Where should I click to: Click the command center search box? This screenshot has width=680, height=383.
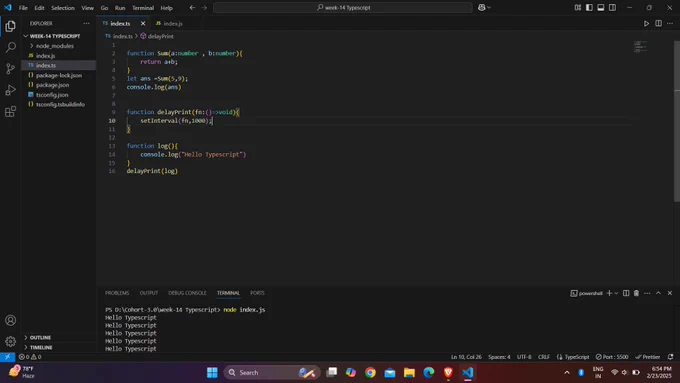click(x=343, y=7)
